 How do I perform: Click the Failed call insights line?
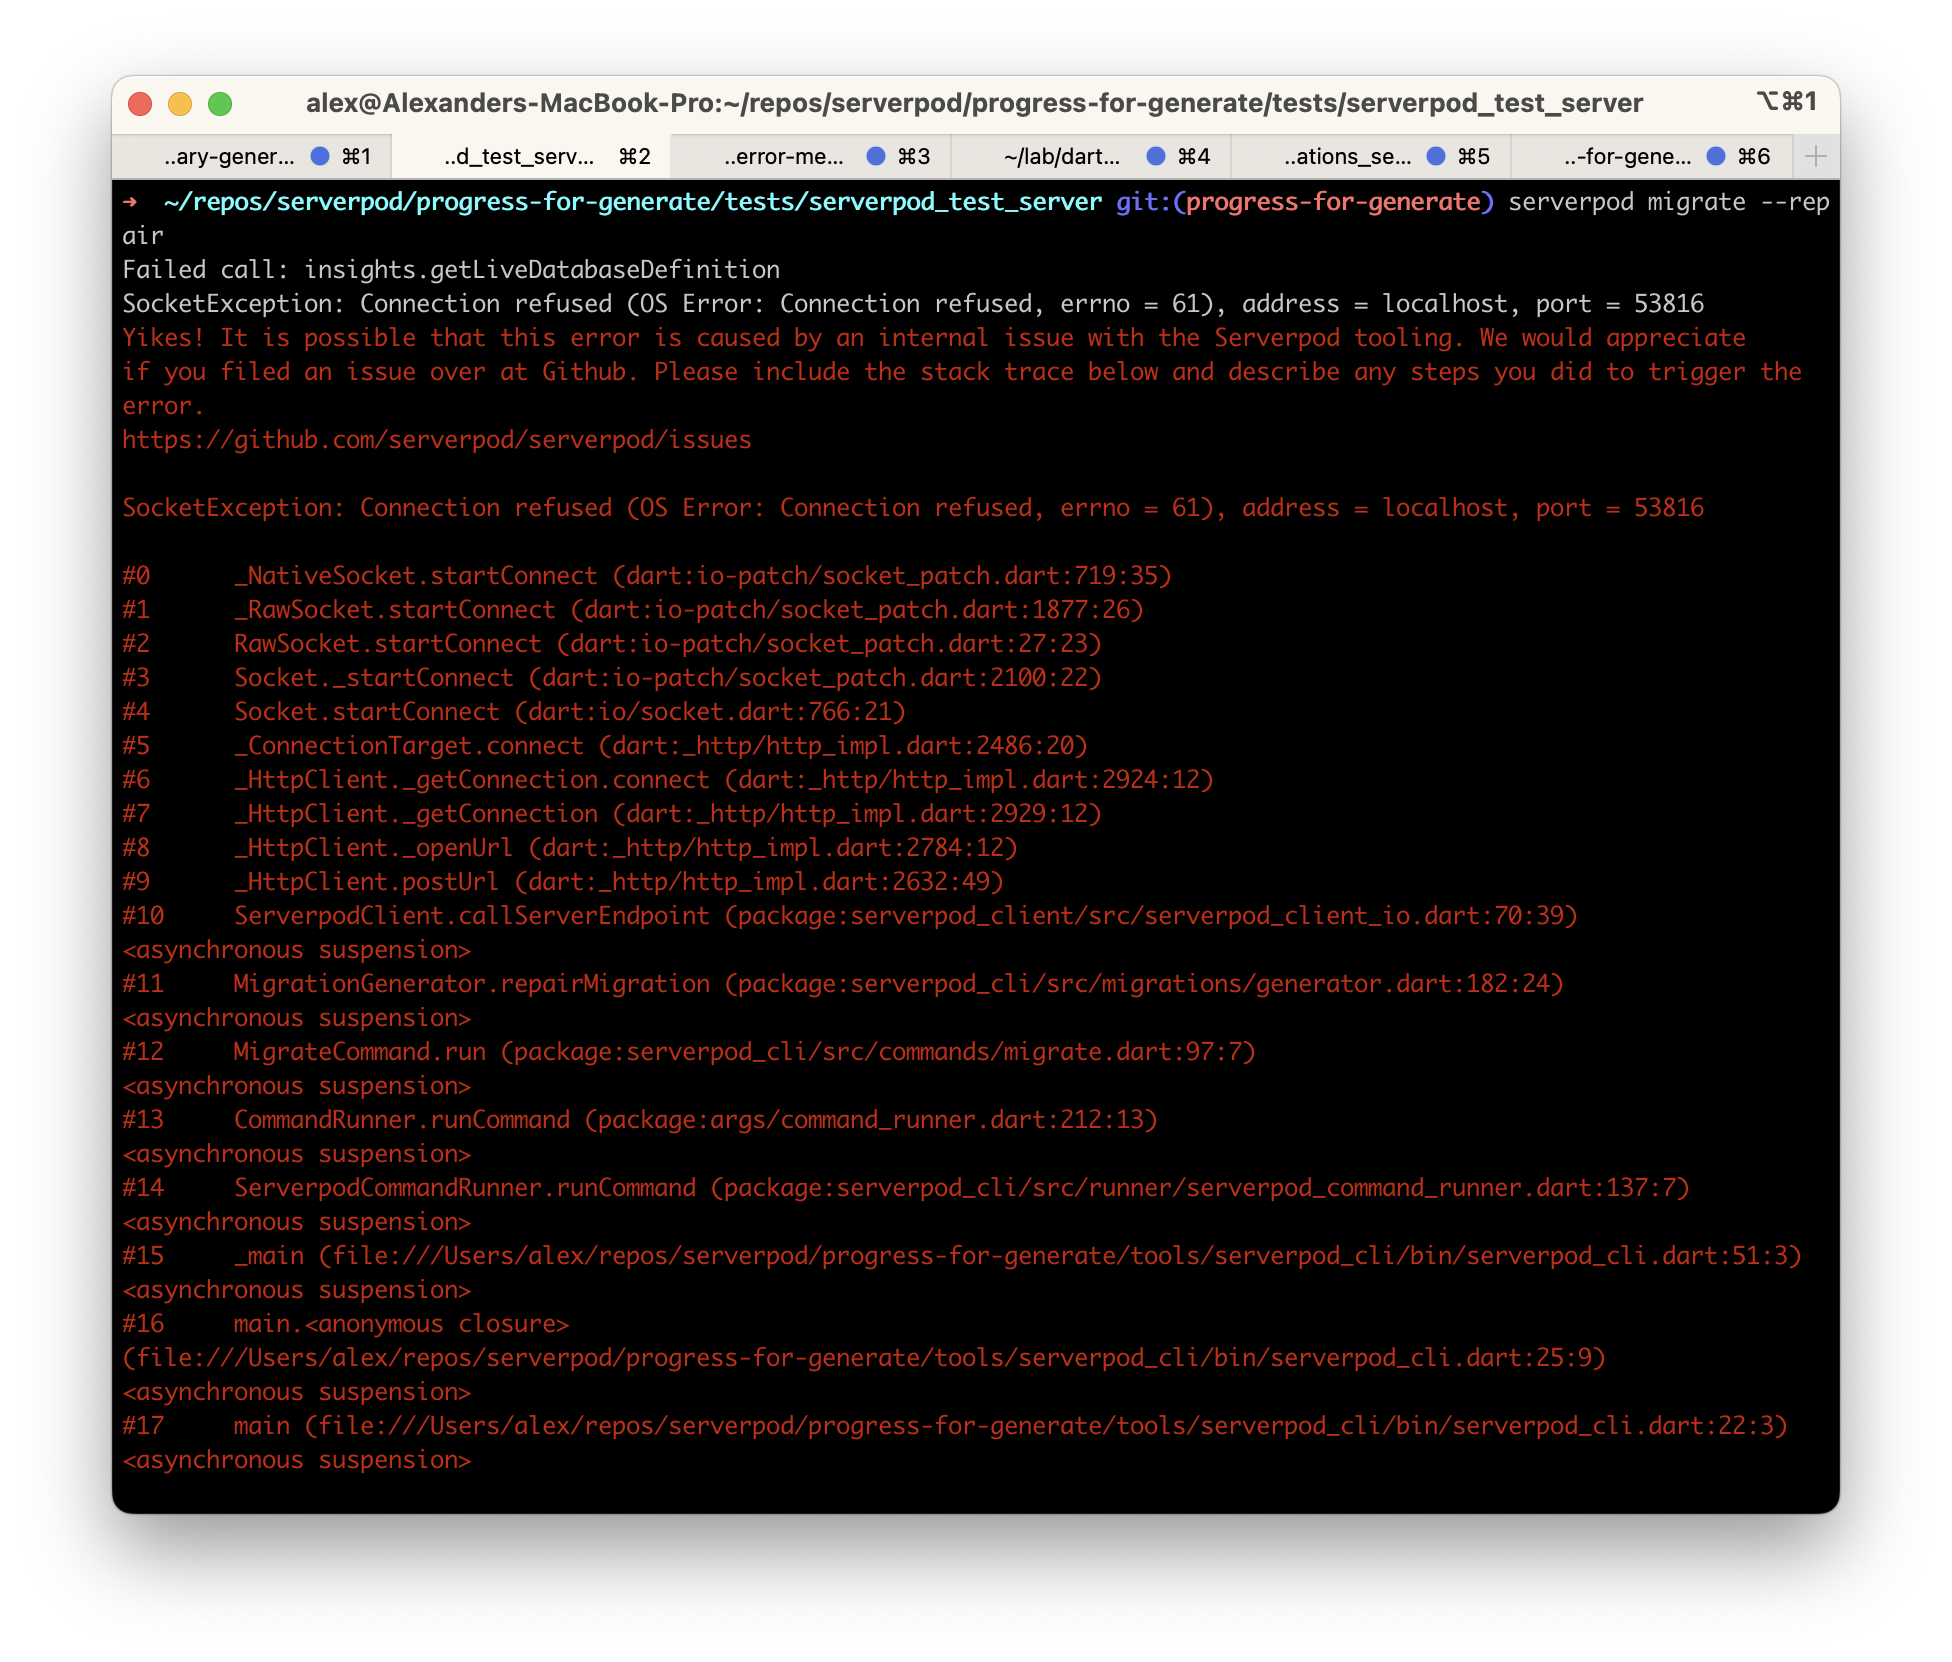(x=450, y=269)
